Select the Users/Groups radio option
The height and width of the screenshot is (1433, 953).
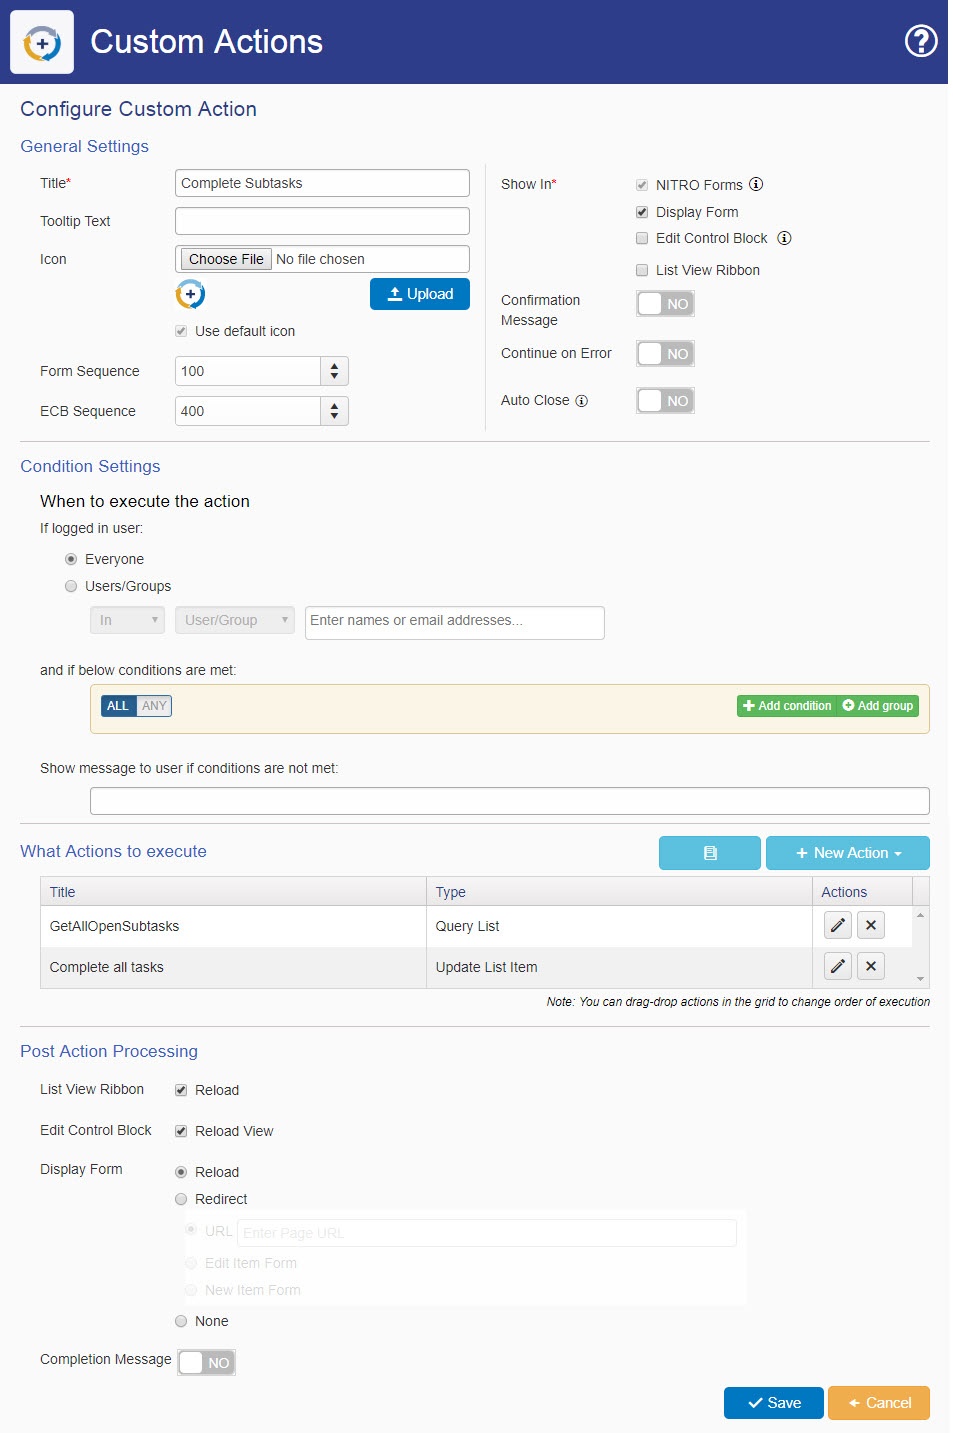click(x=71, y=586)
